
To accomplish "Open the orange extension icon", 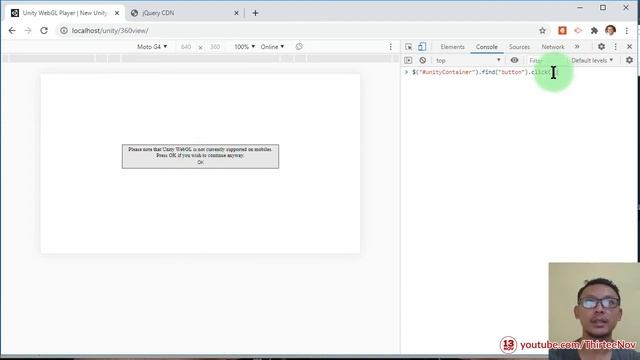I will 562,31.
